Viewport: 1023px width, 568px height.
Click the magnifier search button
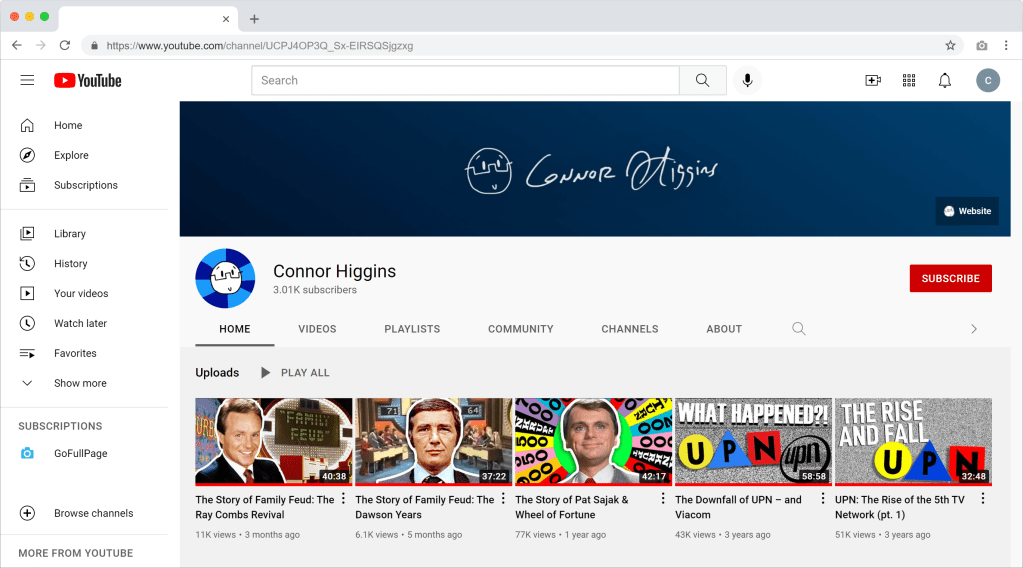coord(702,80)
